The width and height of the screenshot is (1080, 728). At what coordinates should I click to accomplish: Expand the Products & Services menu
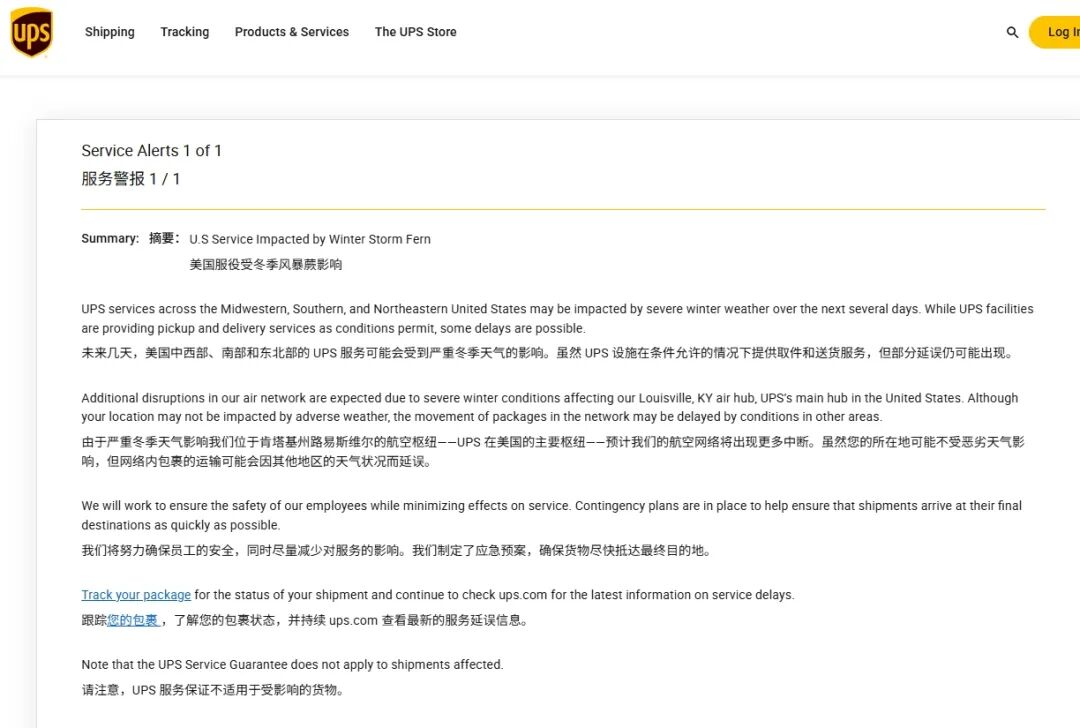(x=291, y=32)
